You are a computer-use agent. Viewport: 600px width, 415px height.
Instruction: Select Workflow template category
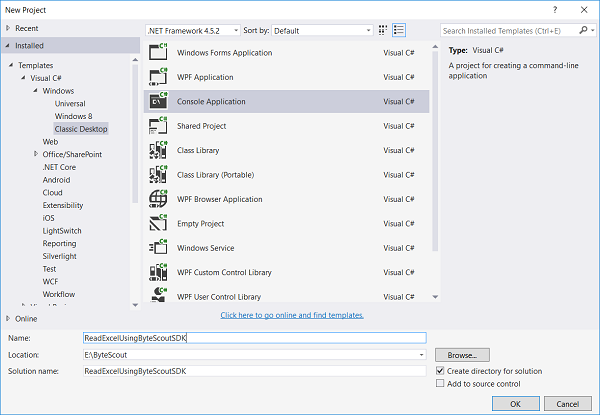click(x=59, y=294)
